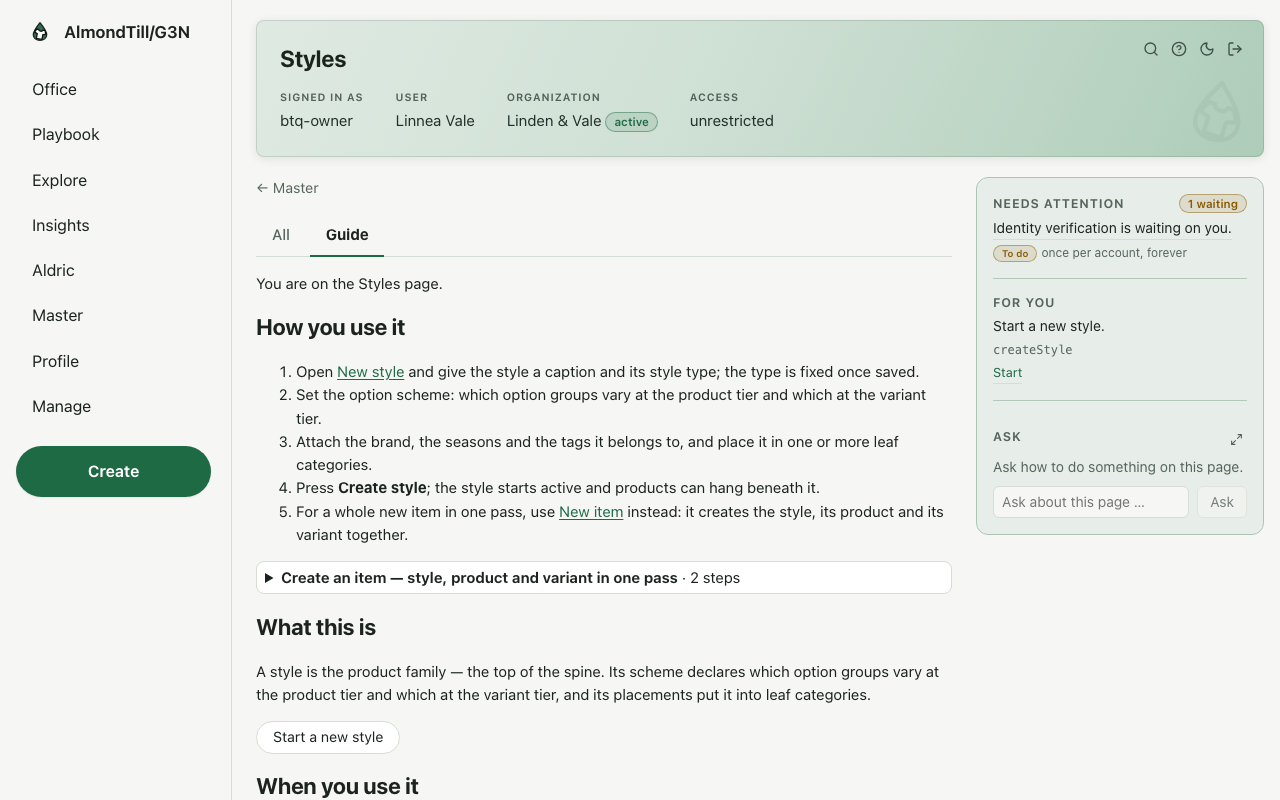Click the AlmondTill droplet logo icon

coord(40,32)
